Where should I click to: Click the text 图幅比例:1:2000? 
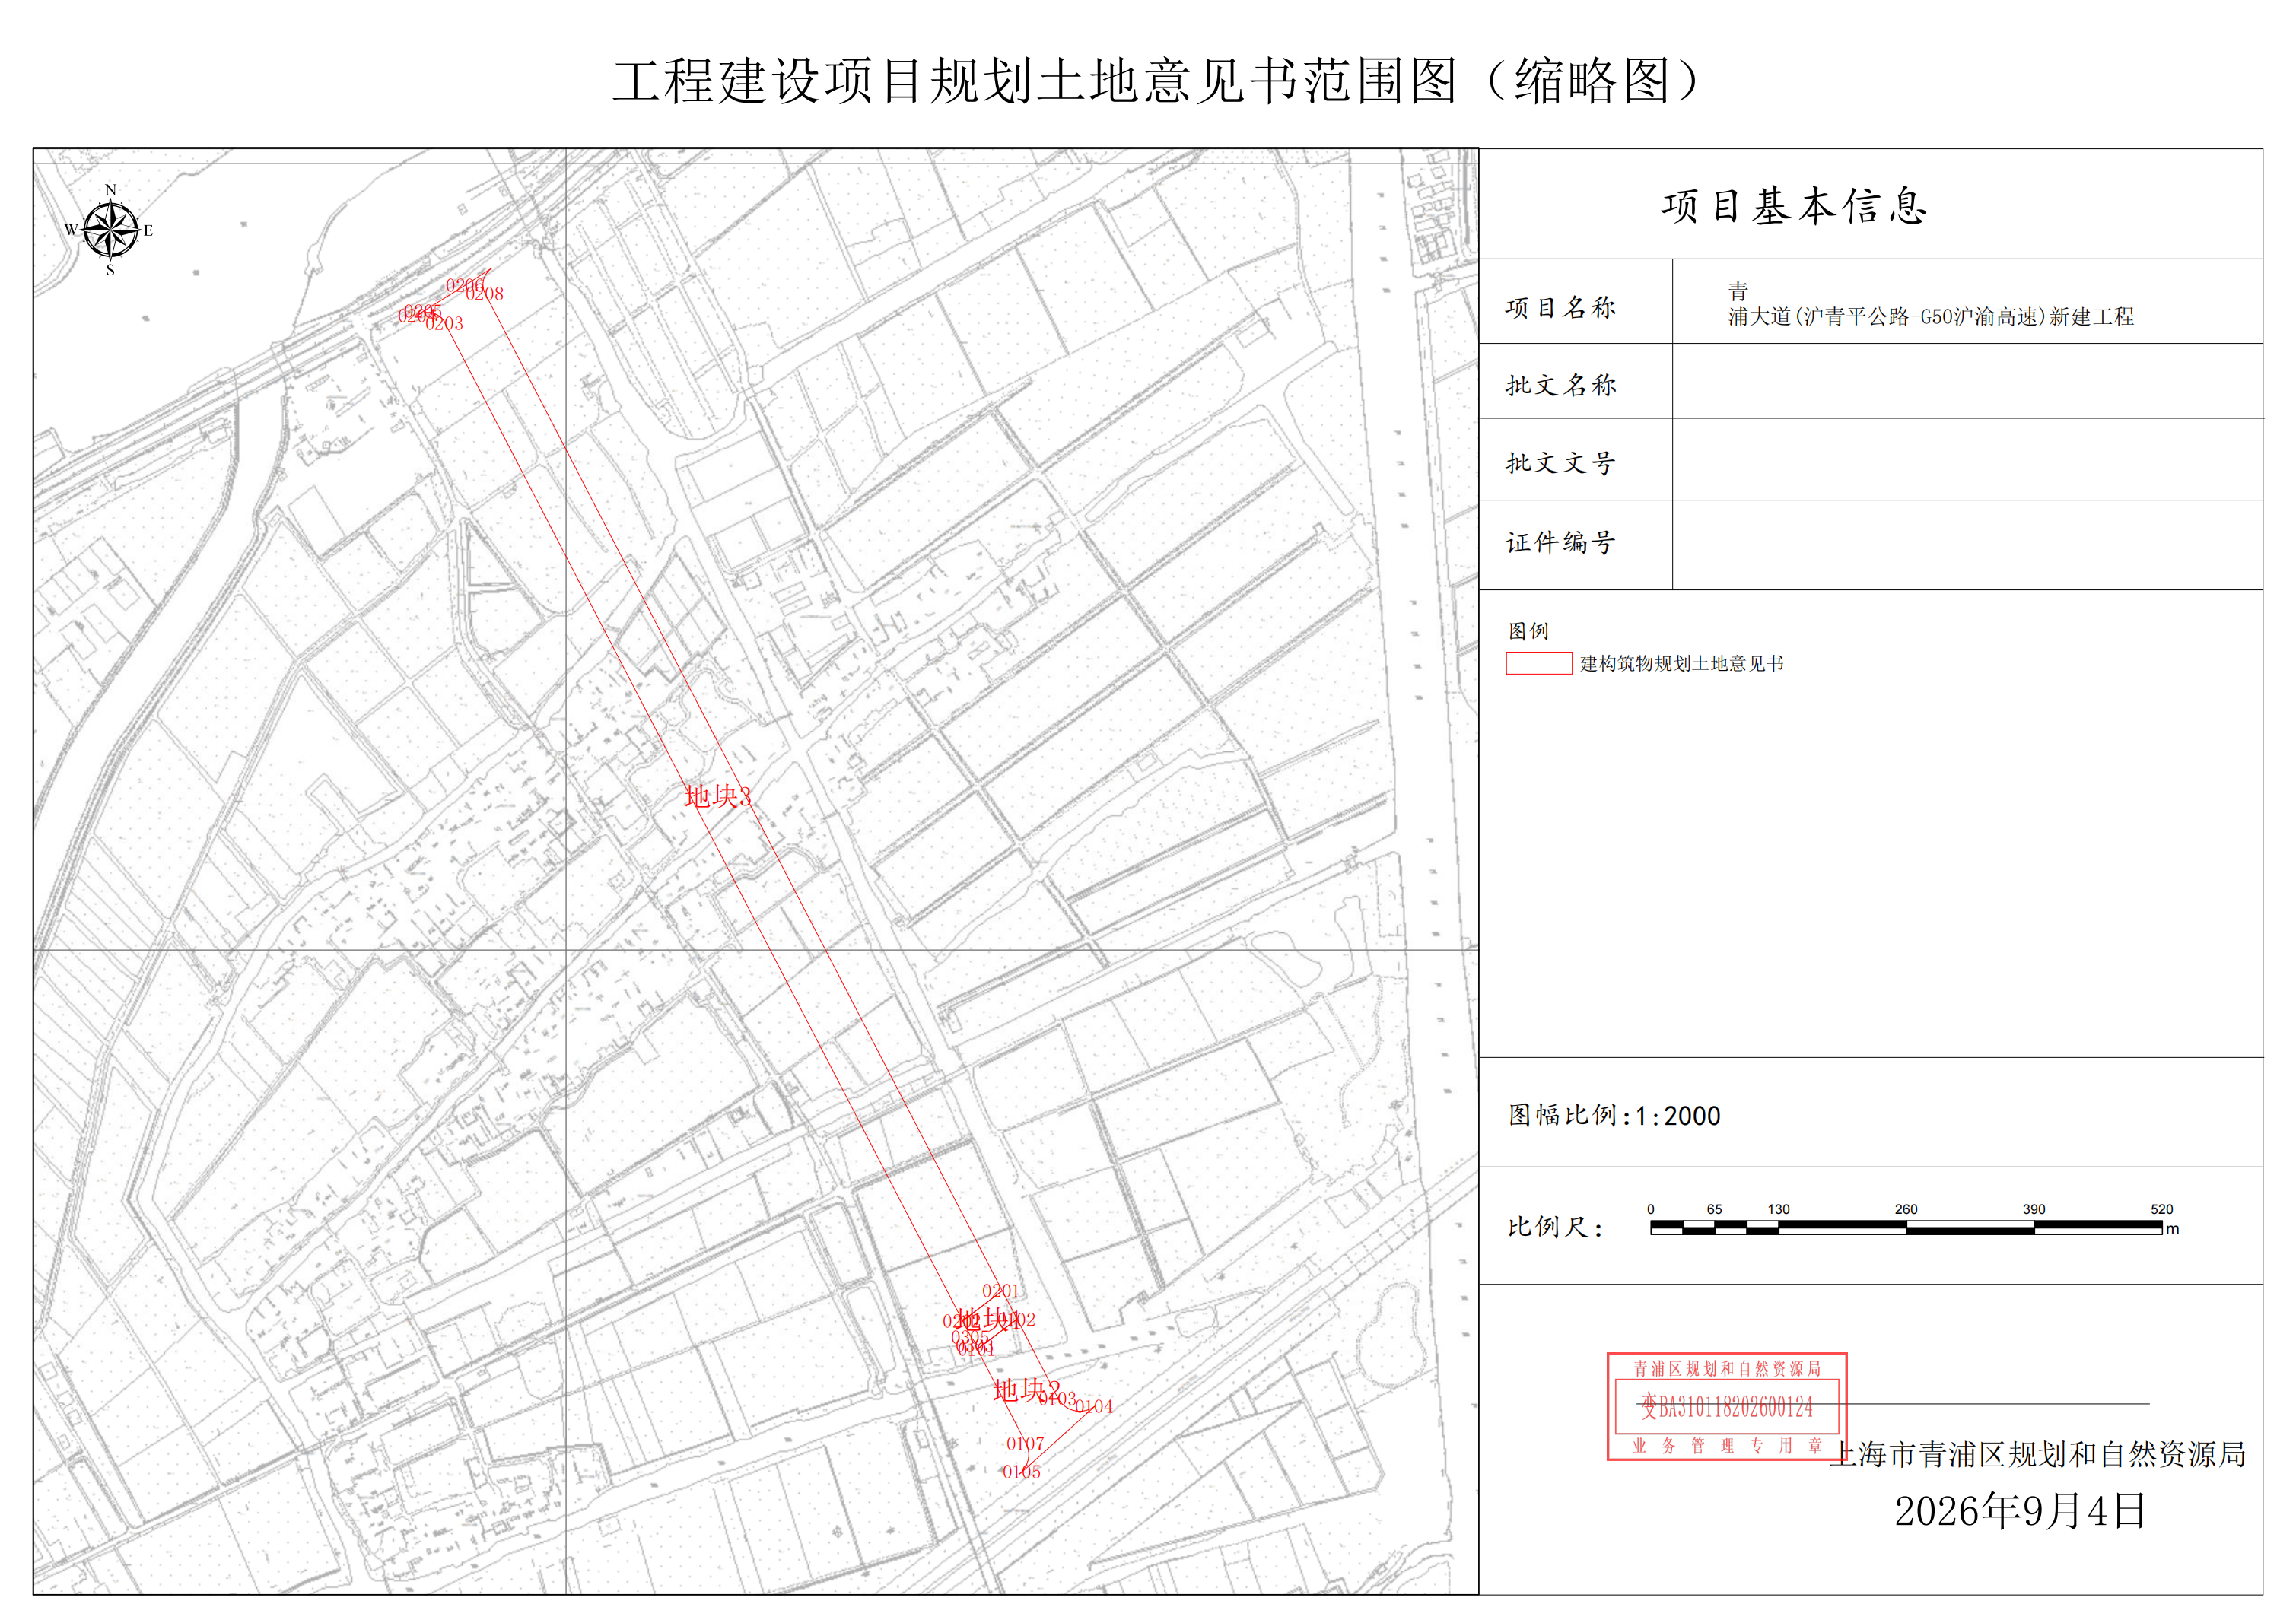point(1614,1116)
